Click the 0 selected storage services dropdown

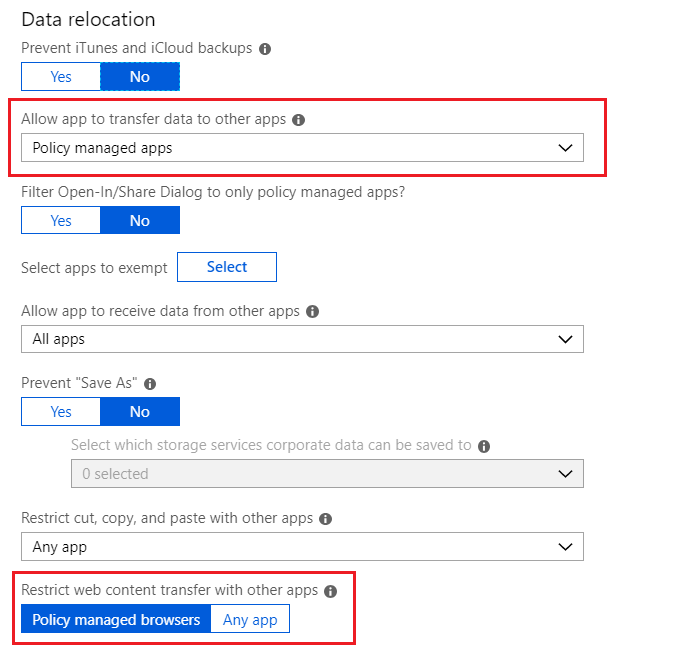327,474
